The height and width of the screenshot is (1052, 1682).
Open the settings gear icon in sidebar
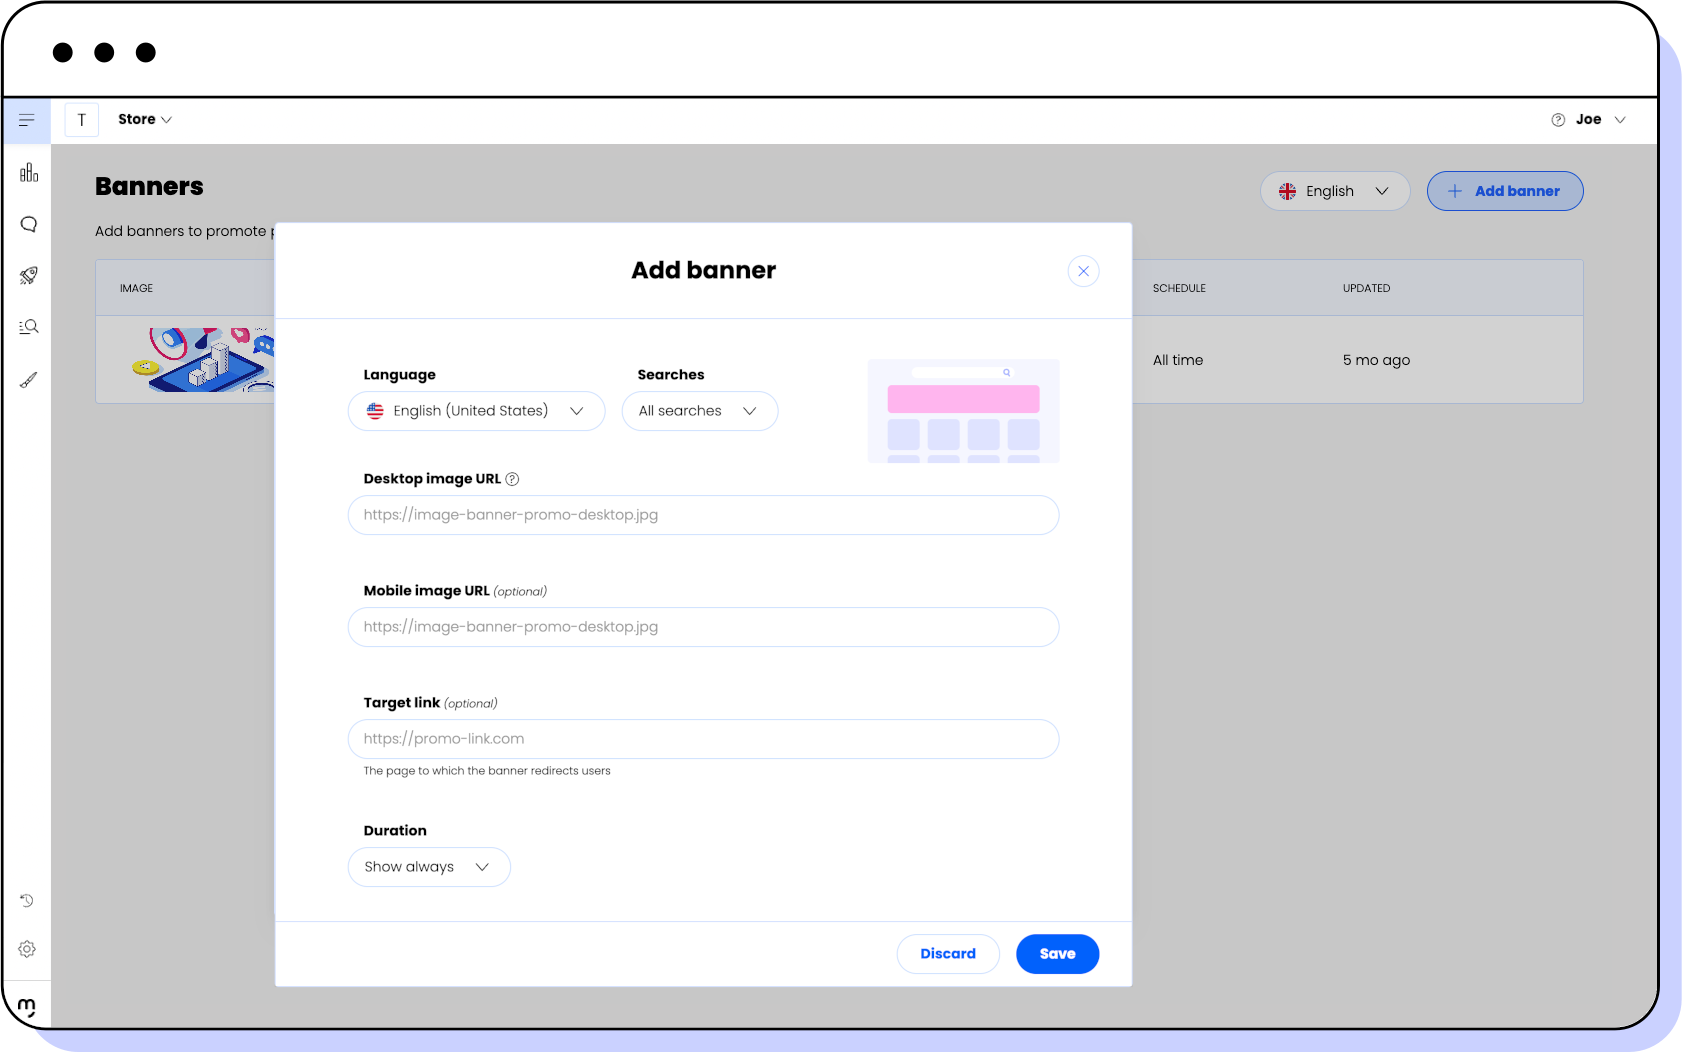(x=27, y=949)
